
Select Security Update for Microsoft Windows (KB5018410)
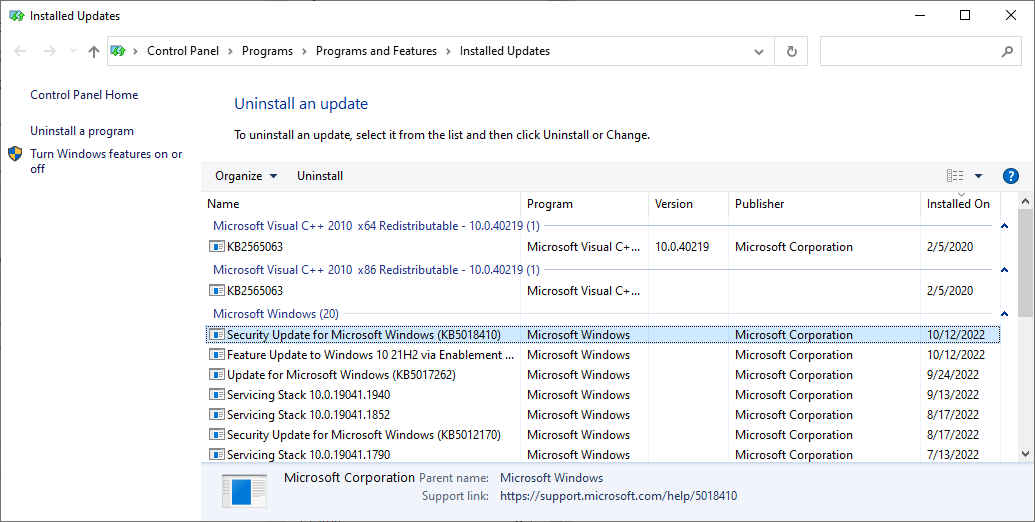603,335
